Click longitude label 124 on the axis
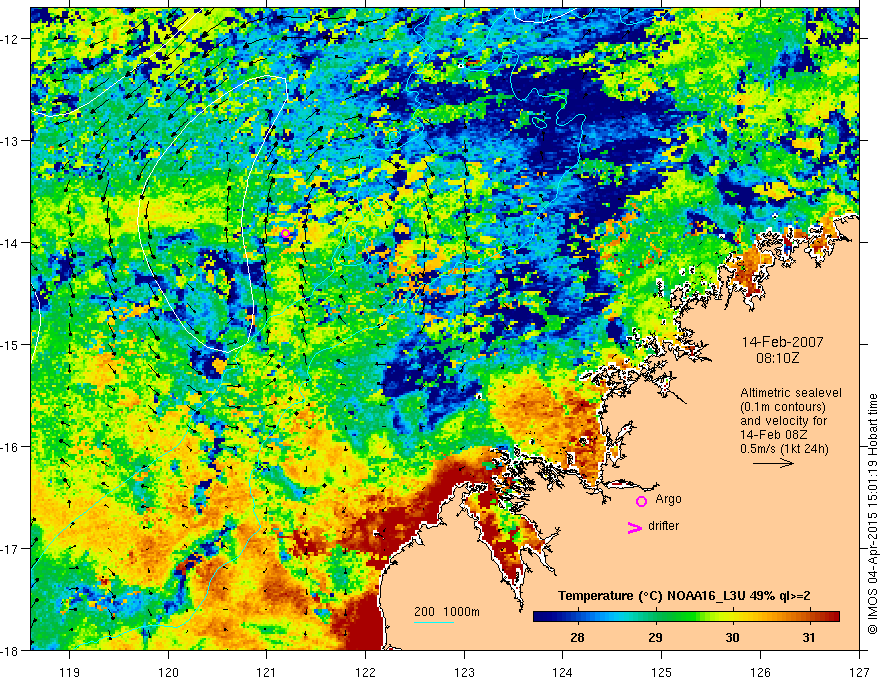Image resolution: width=880 pixels, height=680 pixels. click(x=563, y=672)
